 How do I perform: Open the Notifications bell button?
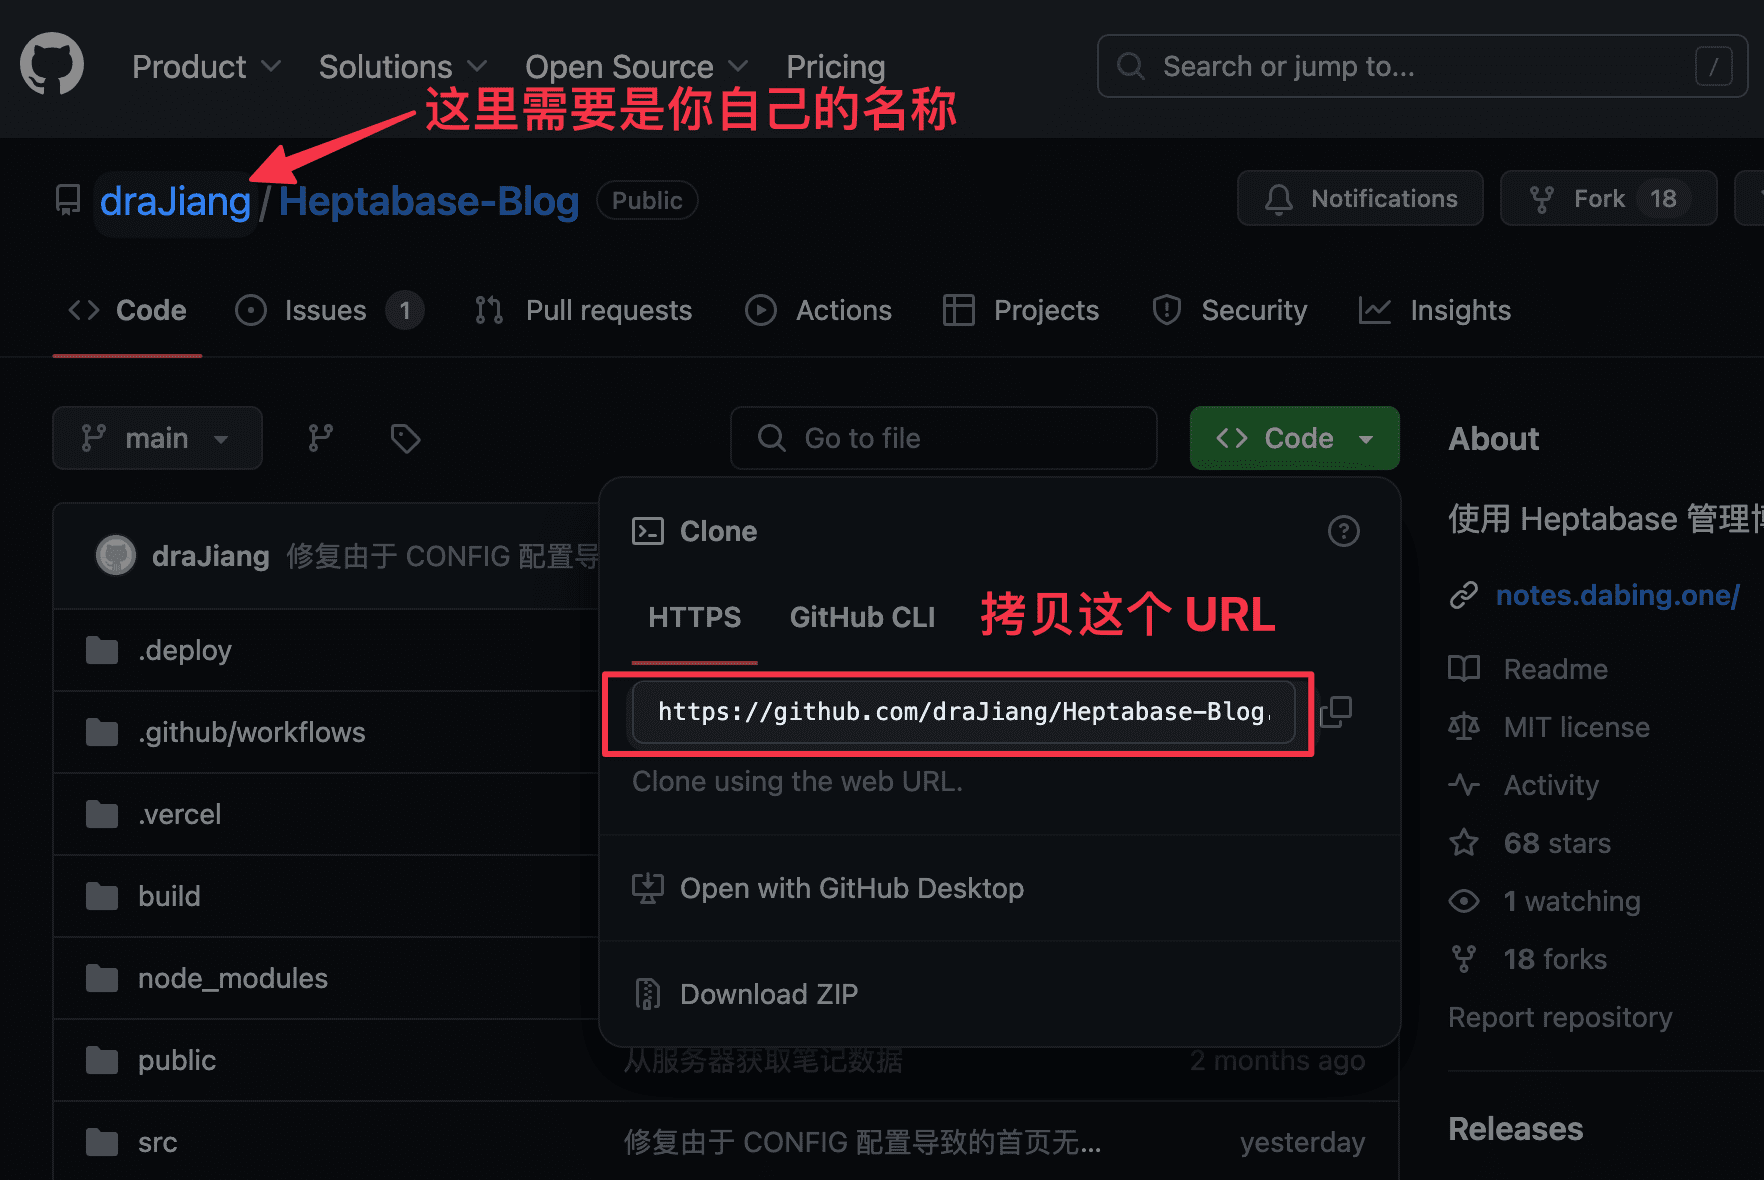[x=1360, y=199]
